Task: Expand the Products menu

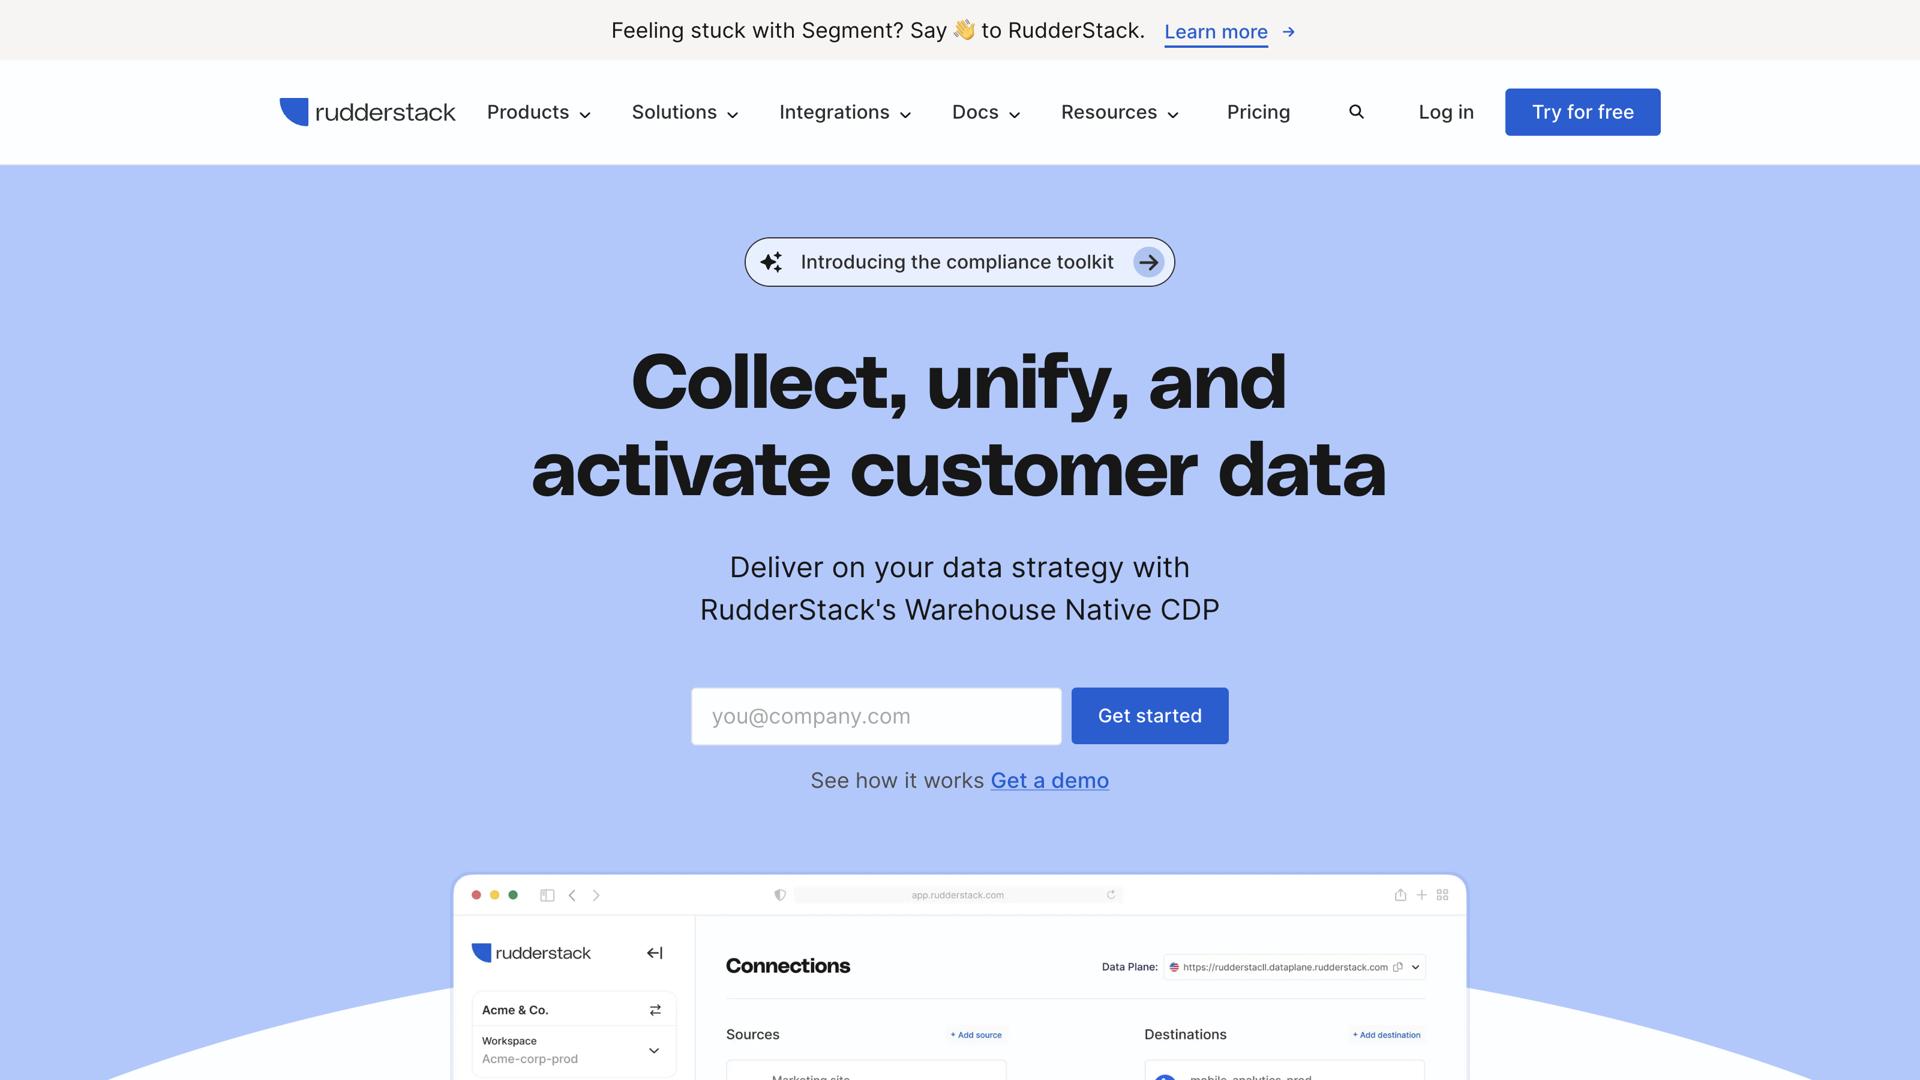Action: pyautogui.click(x=538, y=112)
